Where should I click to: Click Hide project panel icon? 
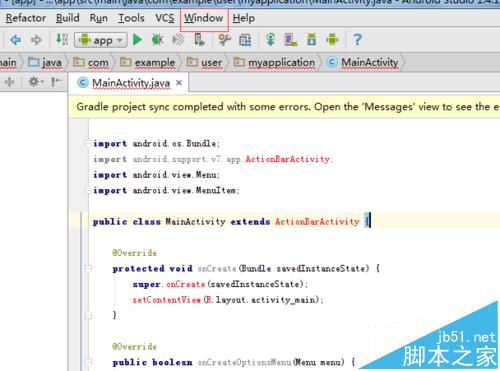[x=56, y=82]
